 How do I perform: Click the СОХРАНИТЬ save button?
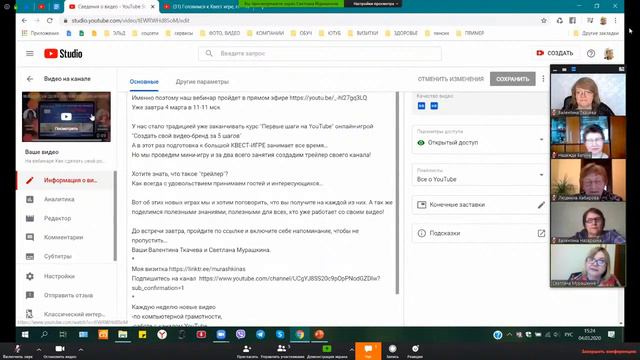(513, 79)
